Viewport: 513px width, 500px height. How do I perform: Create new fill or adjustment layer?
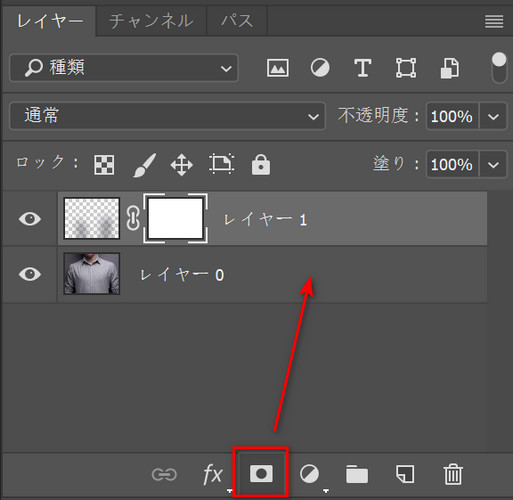pos(309,474)
